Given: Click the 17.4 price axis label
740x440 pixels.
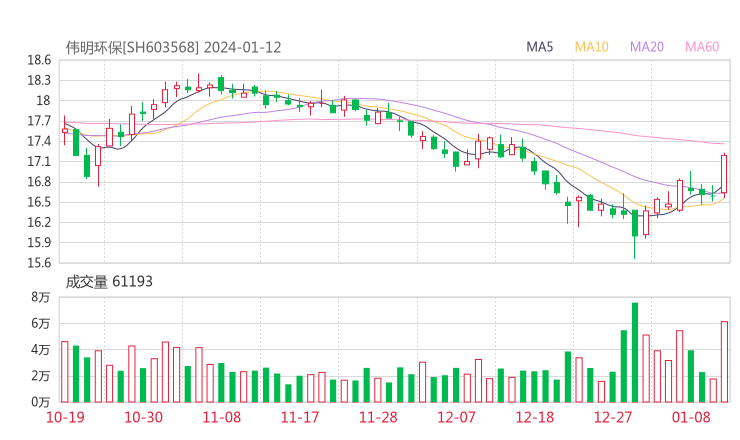Looking at the screenshot, I should [x=39, y=141].
